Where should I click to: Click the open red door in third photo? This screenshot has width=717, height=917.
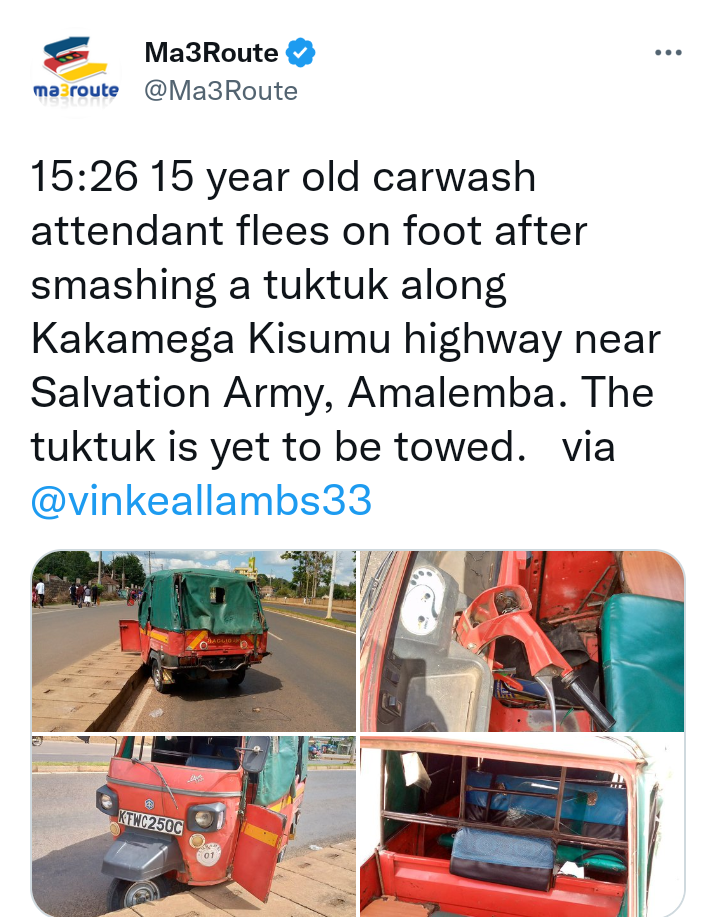(x=261, y=852)
